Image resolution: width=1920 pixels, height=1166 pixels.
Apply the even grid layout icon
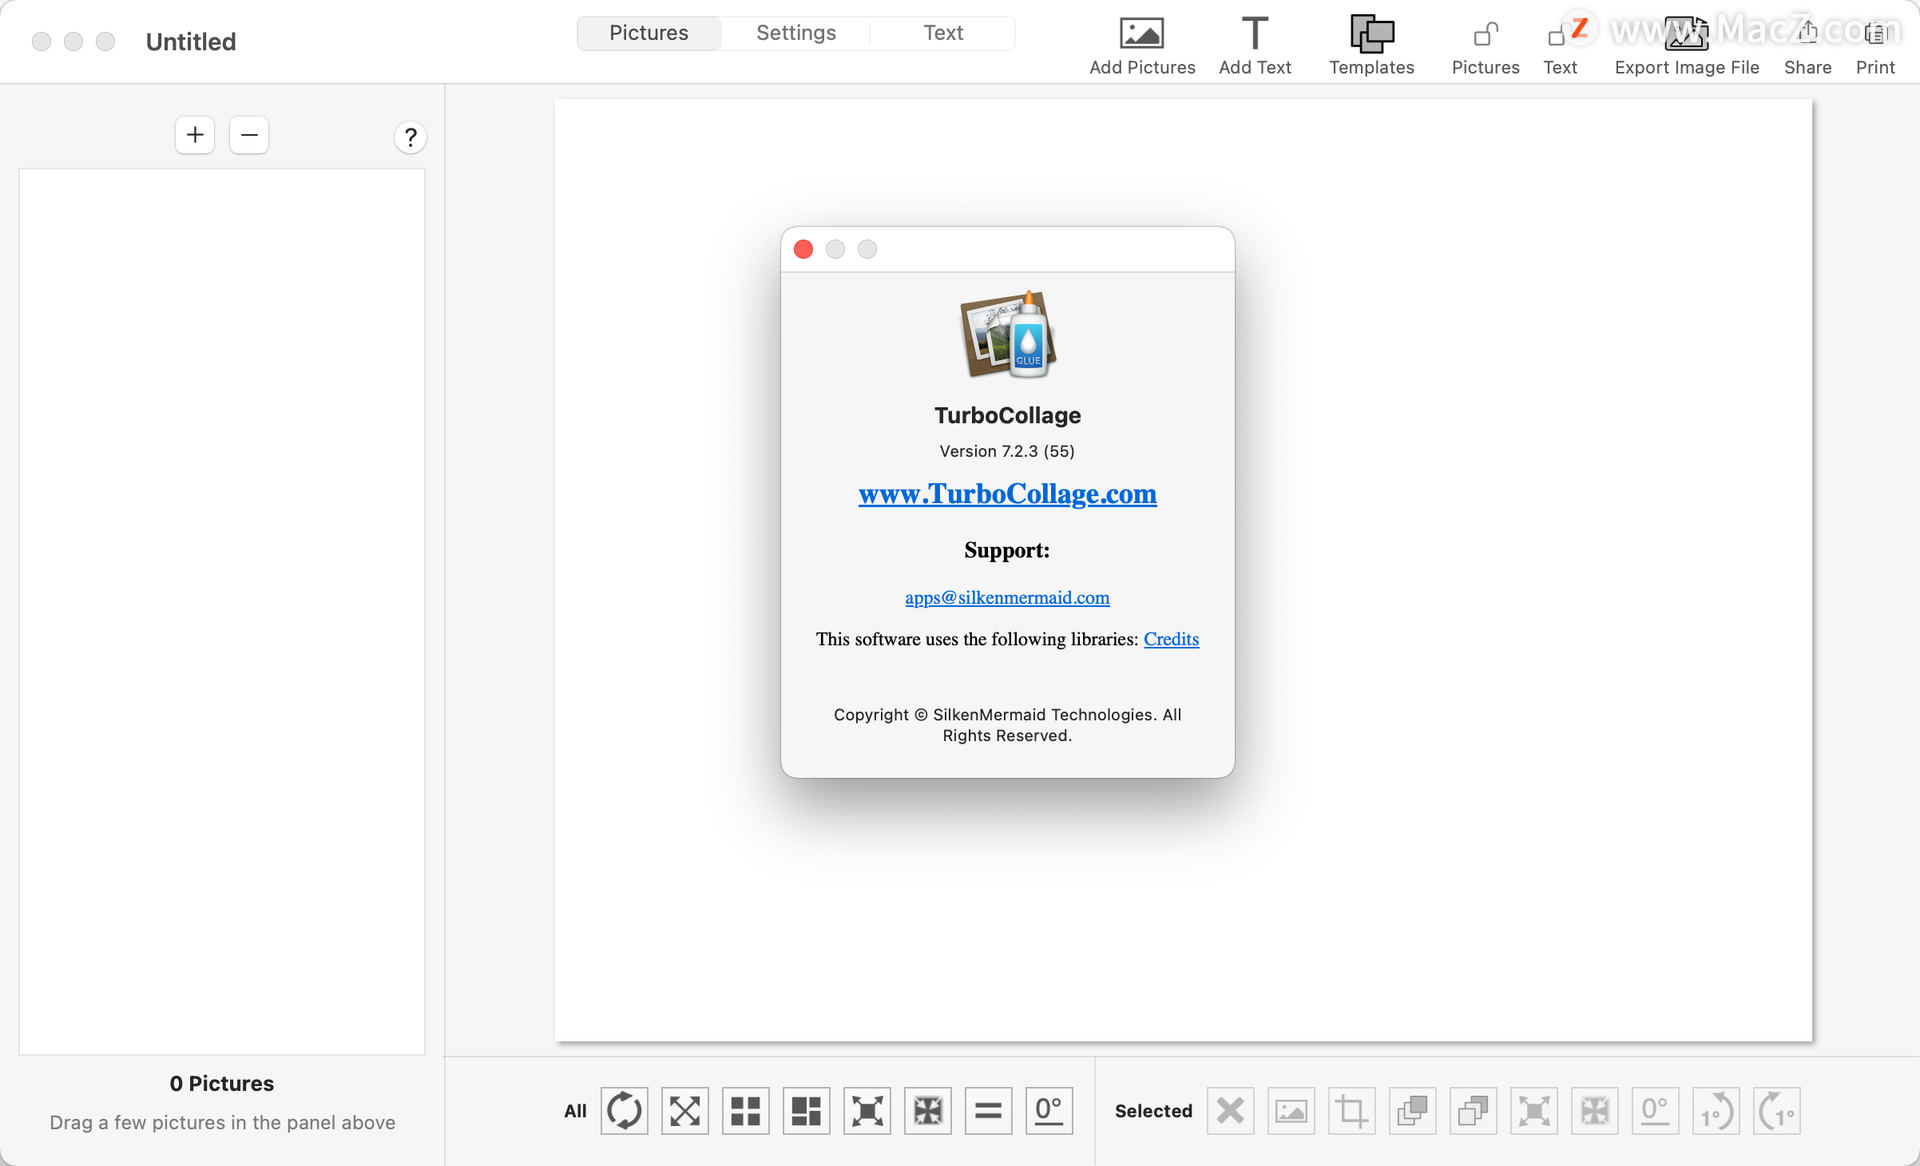pos(746,1110)
